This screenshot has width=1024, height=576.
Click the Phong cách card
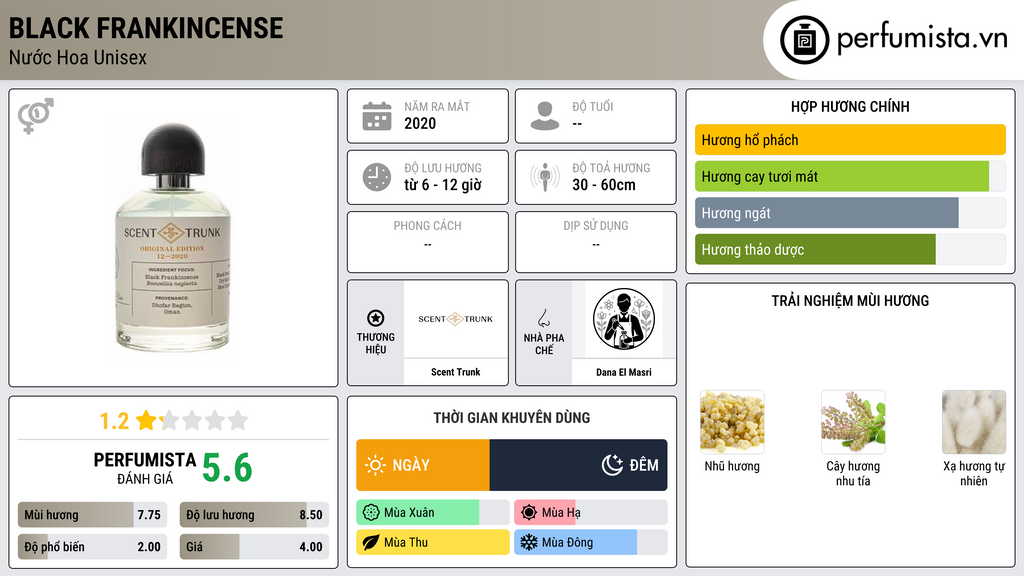[x=428, y=242]
